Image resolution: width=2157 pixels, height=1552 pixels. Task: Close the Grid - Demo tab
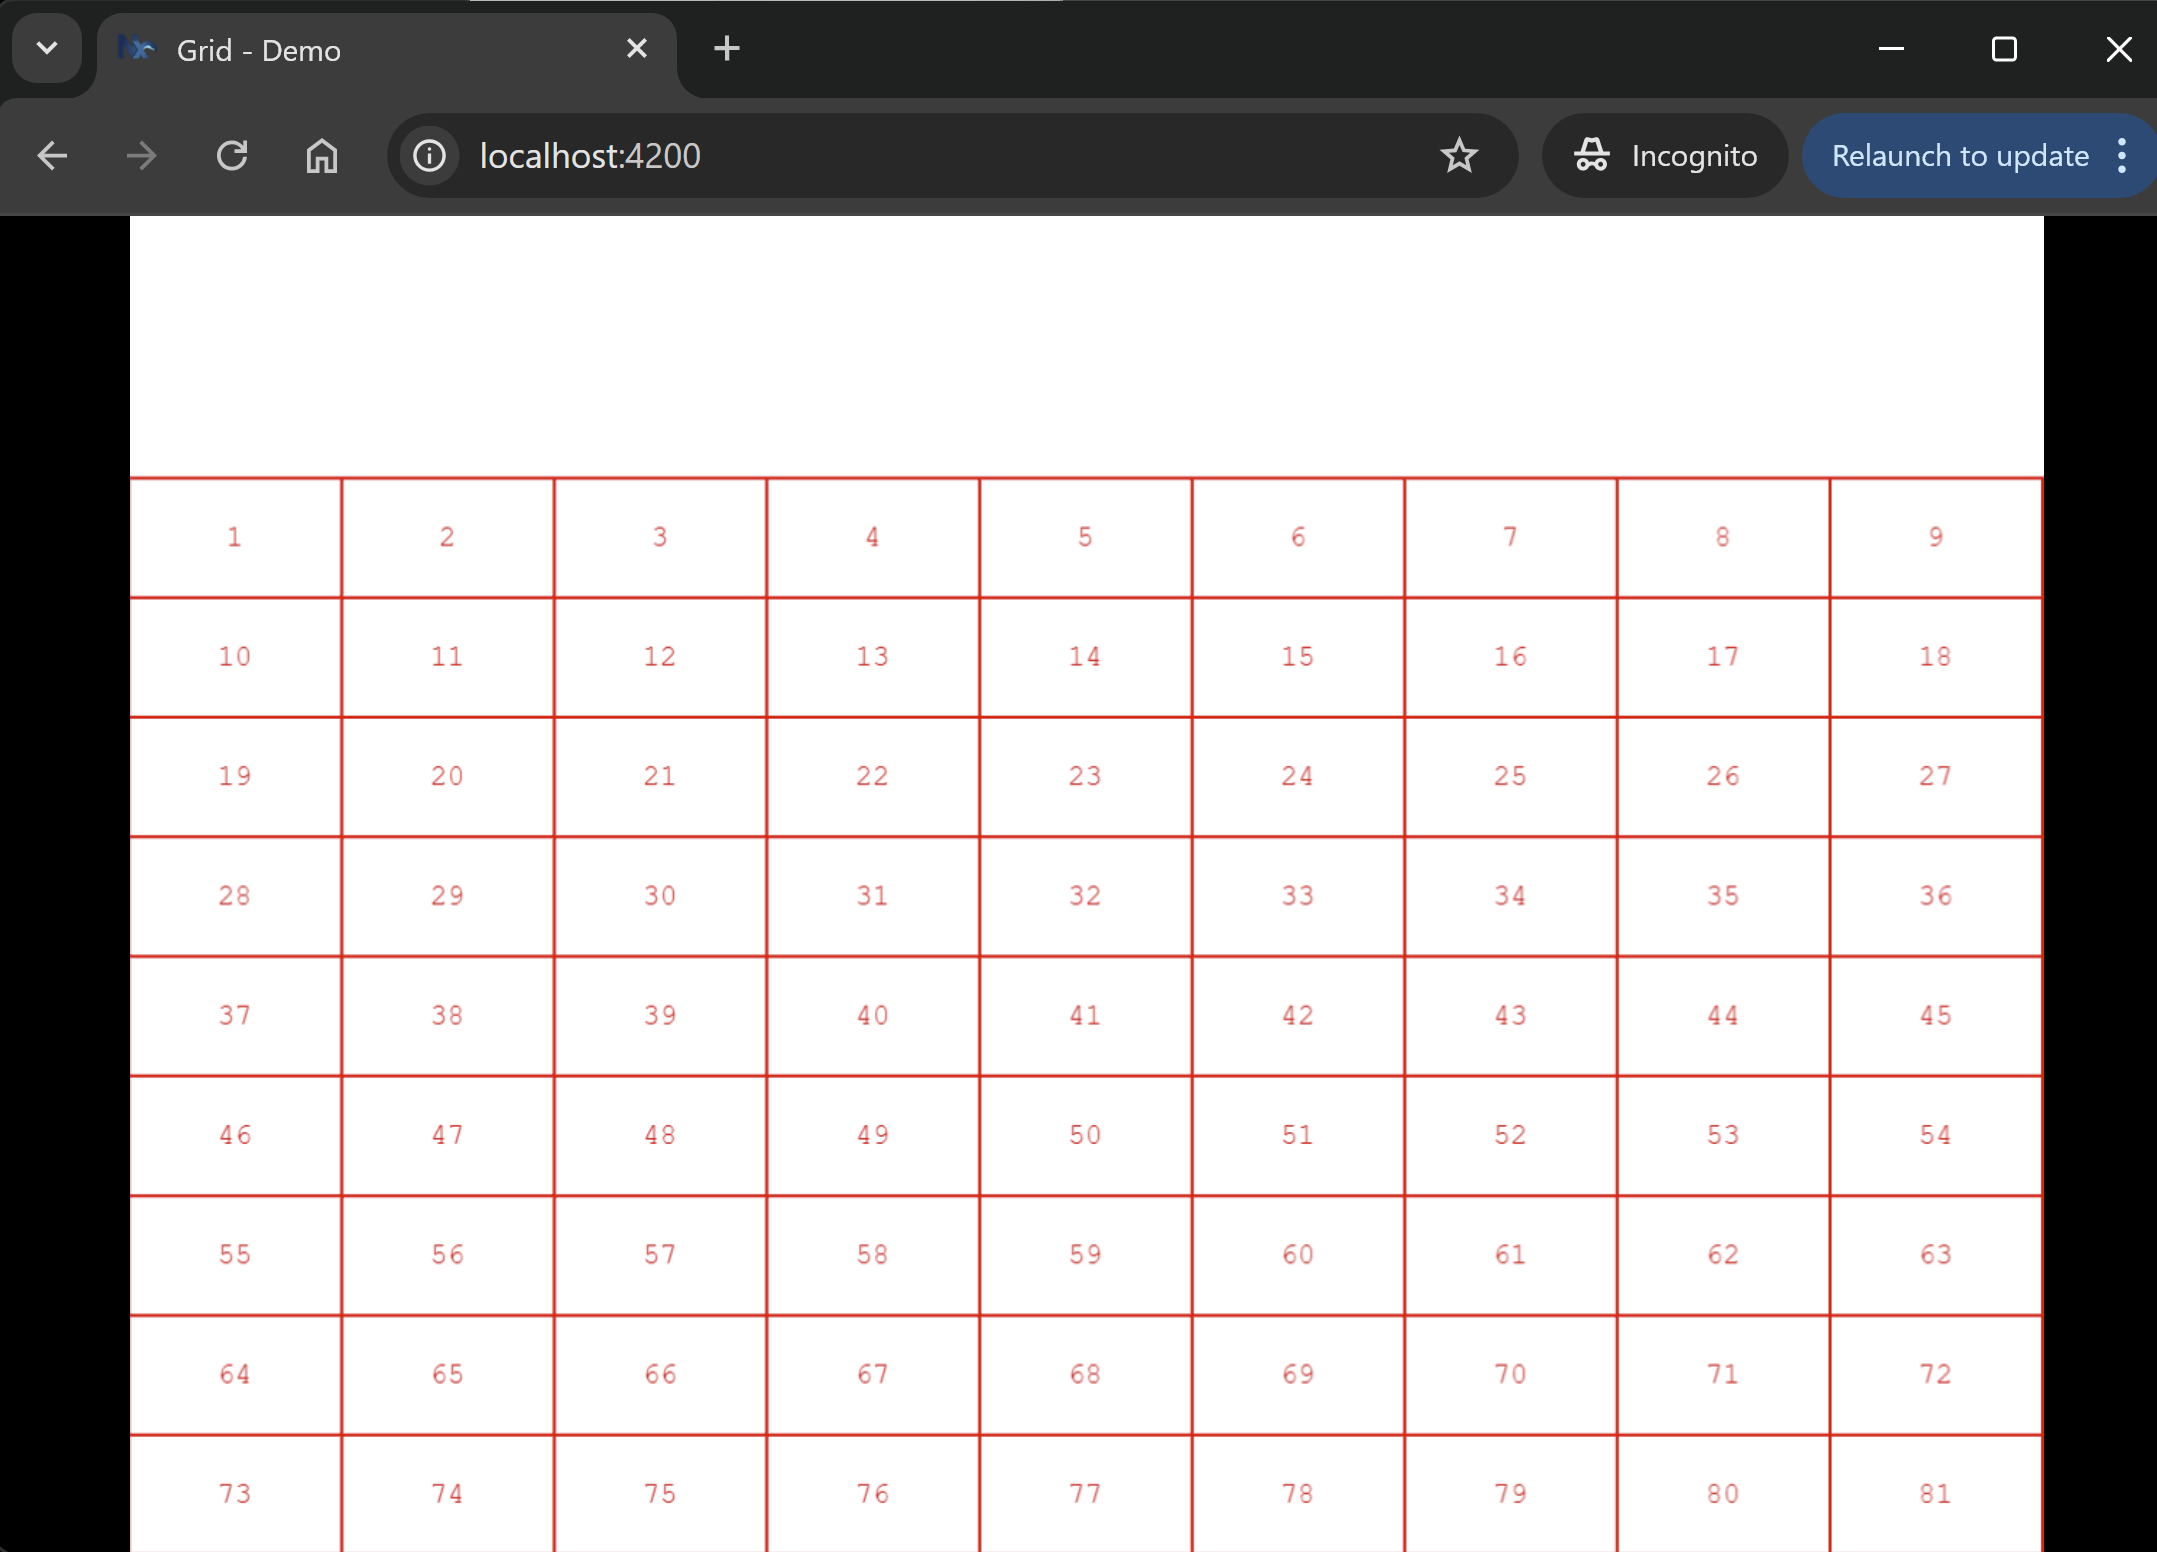(637, 48)
